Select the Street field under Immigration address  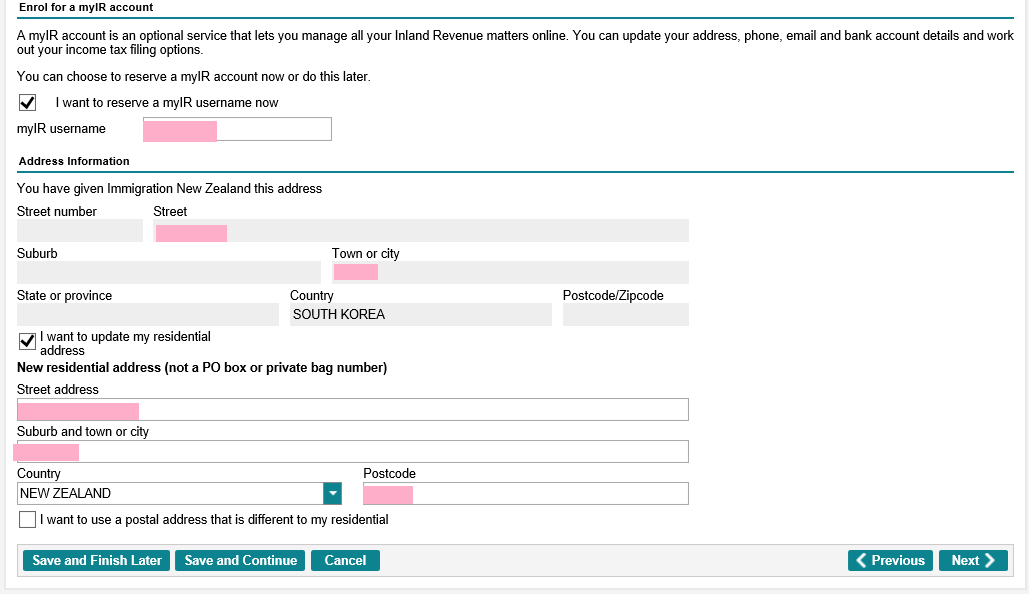pos(420,231)
